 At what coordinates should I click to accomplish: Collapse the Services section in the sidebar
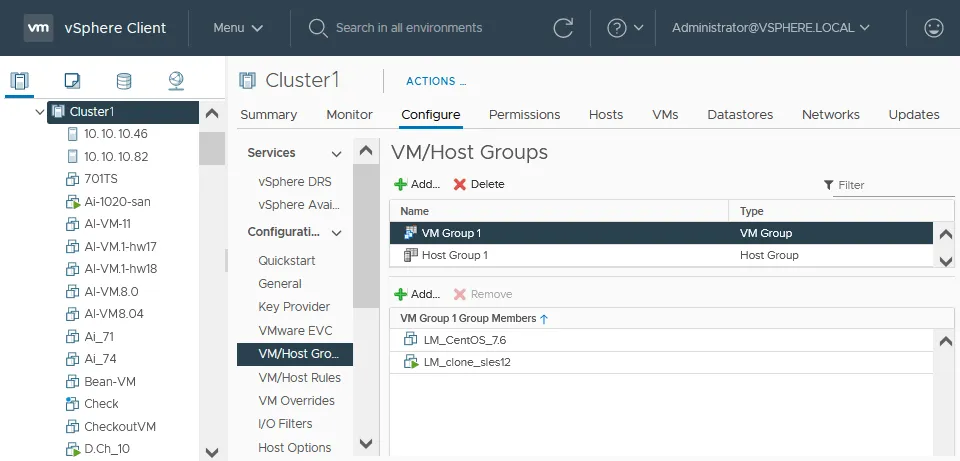click(337, 153)
